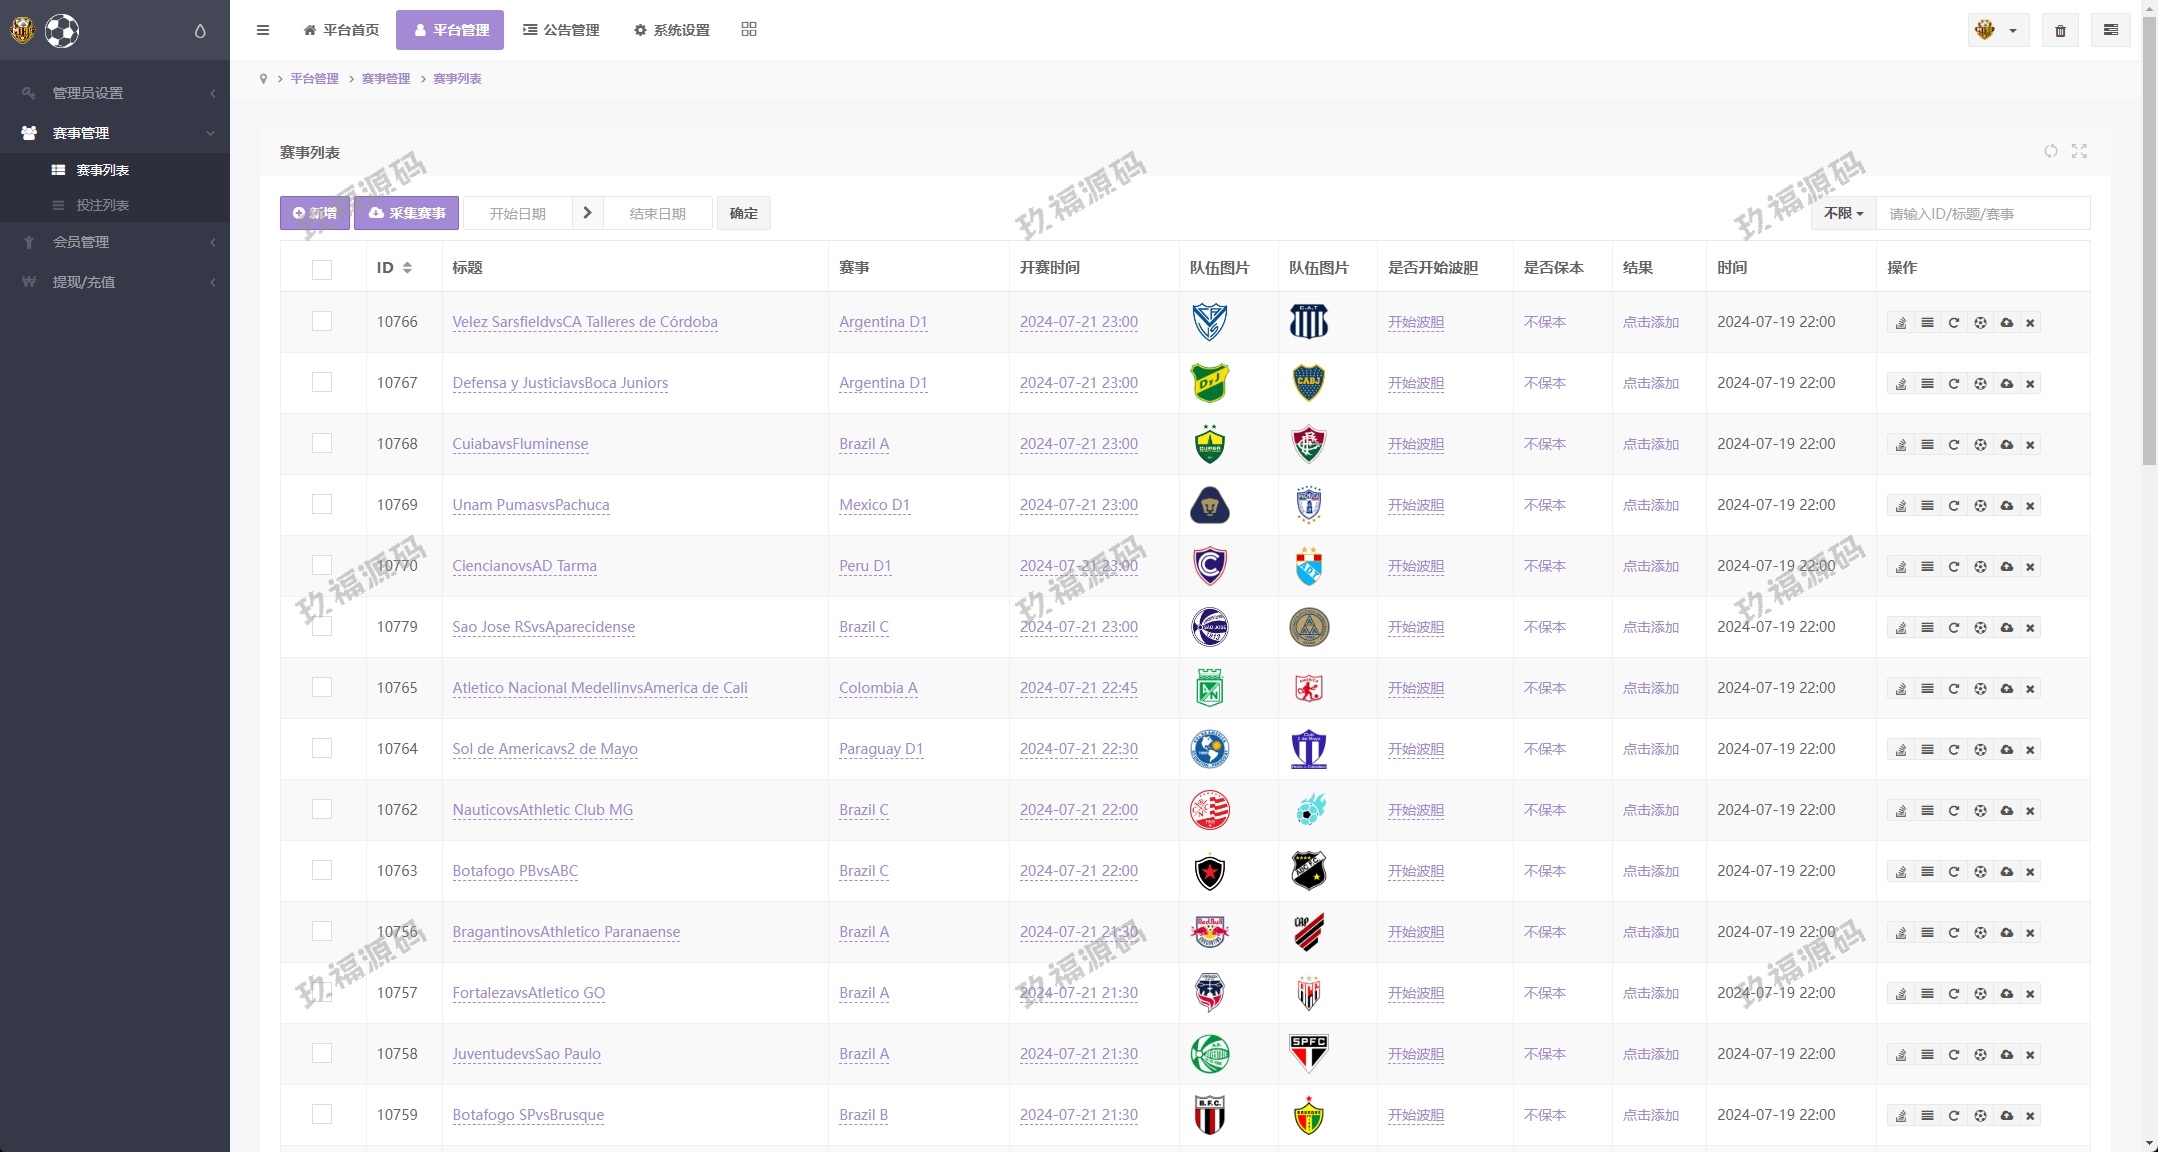Screen dimensions: 2158x1152
Task: Click cloud upload icon for row 10767
Action: [x=2006, y=384]
